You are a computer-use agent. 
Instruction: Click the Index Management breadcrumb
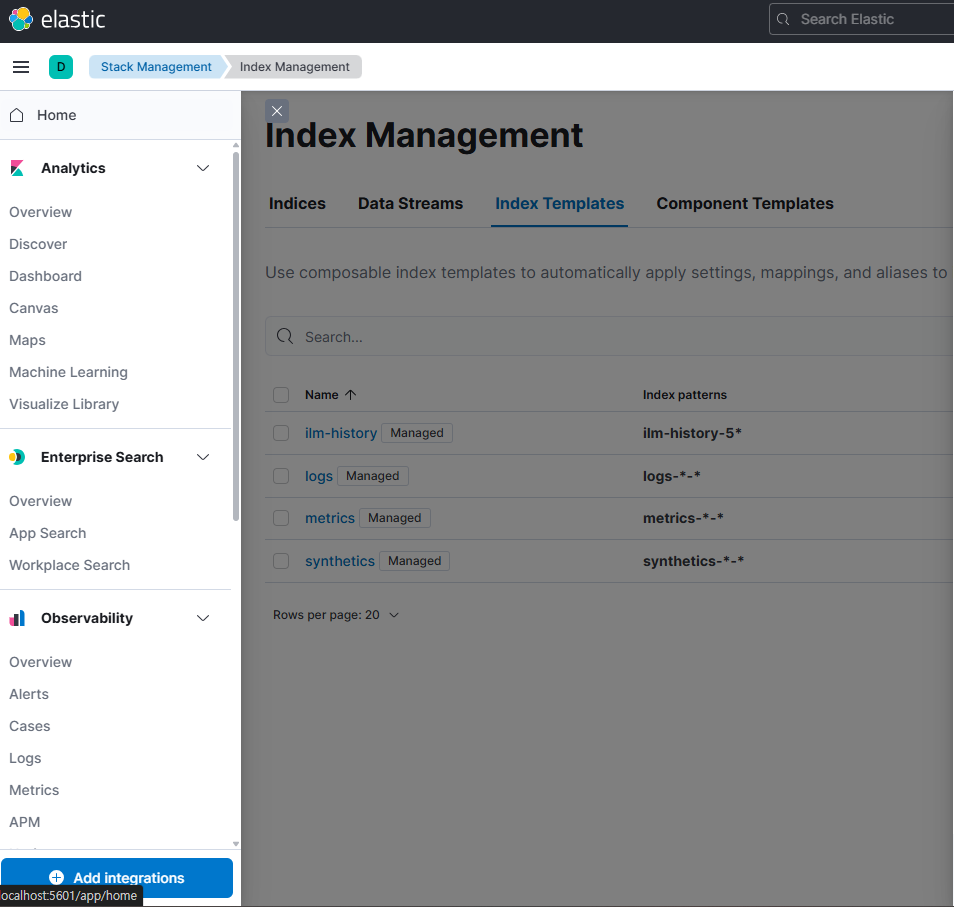click(294, 67)
